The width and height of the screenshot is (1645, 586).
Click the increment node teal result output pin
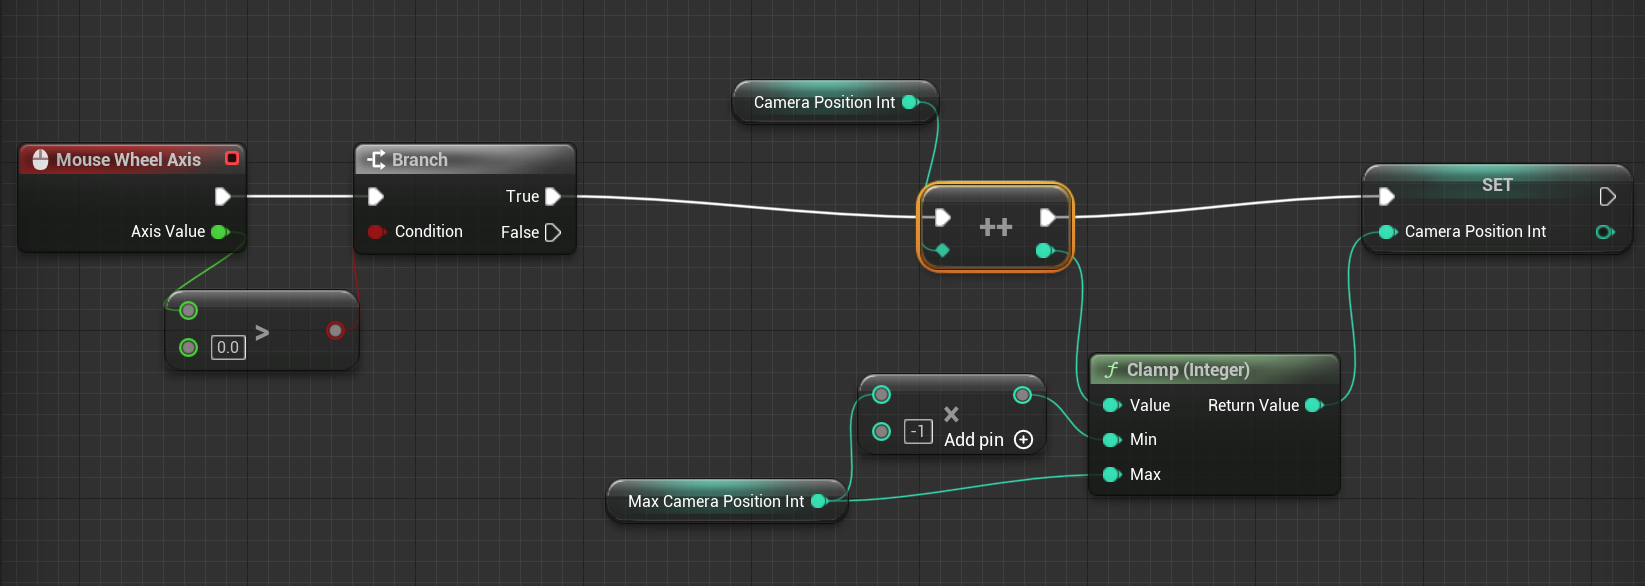point(1045,251)
